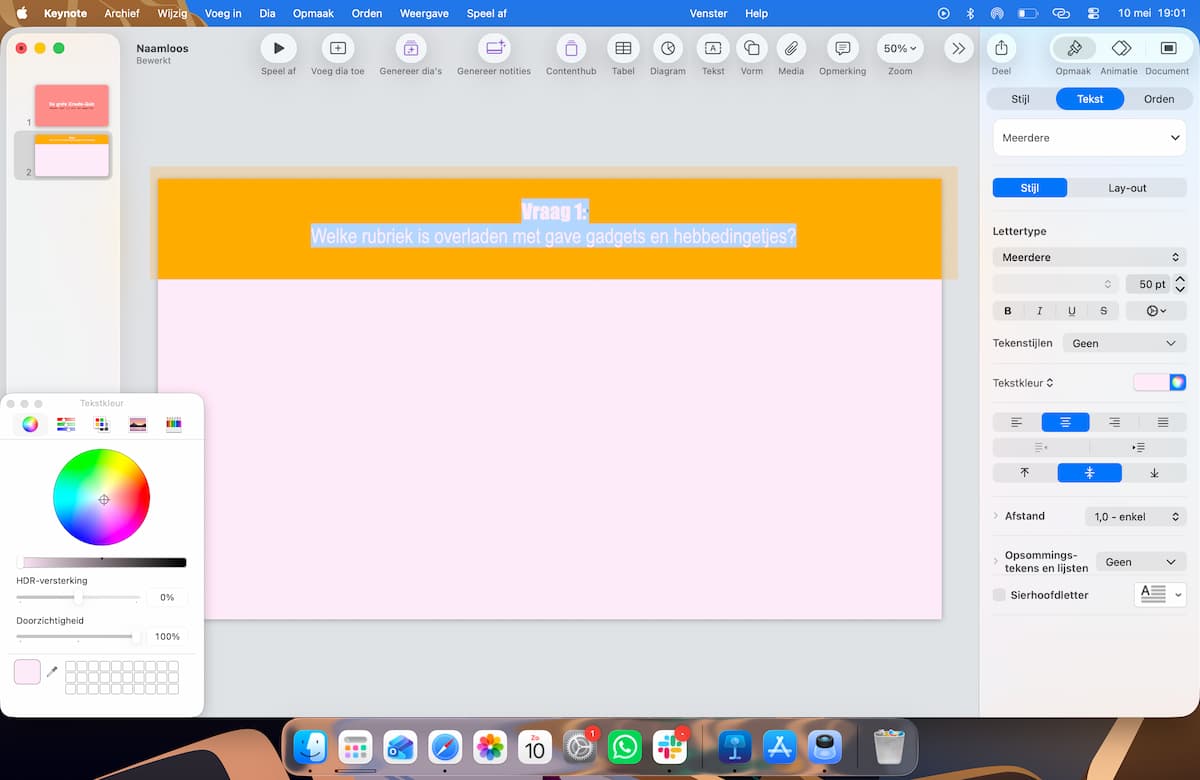The height and width of the screenshot is (780, 1200).
Task: Pick a color with the eyedropper
Action: [52, 671]
